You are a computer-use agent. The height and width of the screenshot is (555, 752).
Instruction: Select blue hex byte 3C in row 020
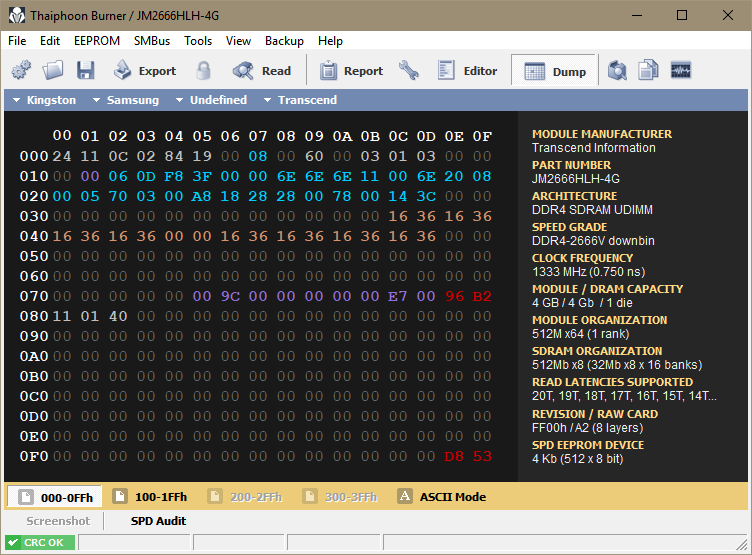pyautogui.click(x=426, y=196)
